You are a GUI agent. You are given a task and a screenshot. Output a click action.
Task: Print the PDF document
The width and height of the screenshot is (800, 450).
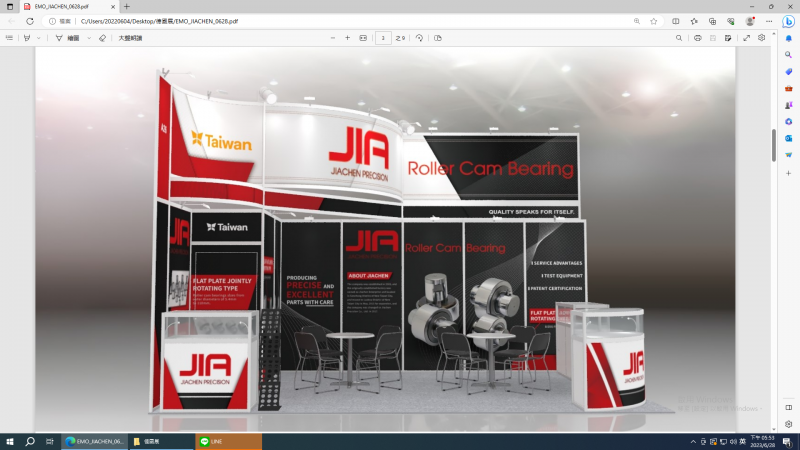click(x=697, y=38)
